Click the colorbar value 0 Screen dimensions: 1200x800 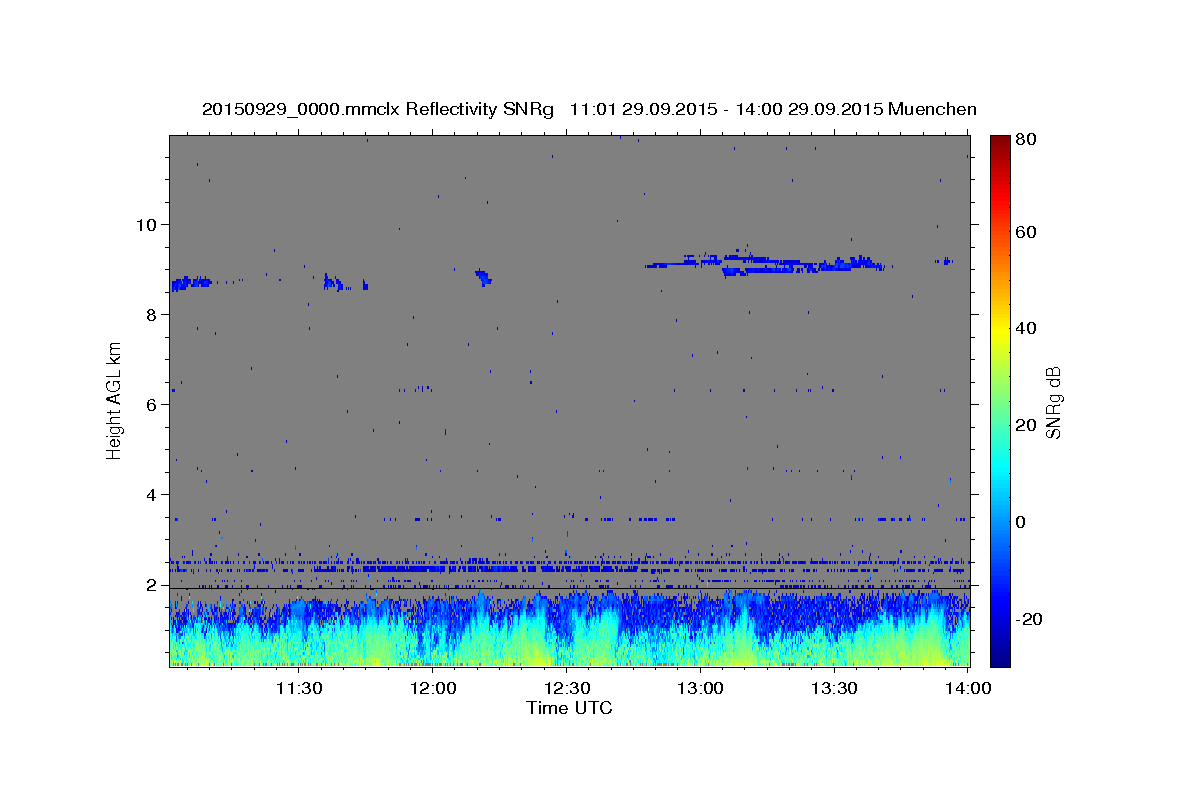1022,522
